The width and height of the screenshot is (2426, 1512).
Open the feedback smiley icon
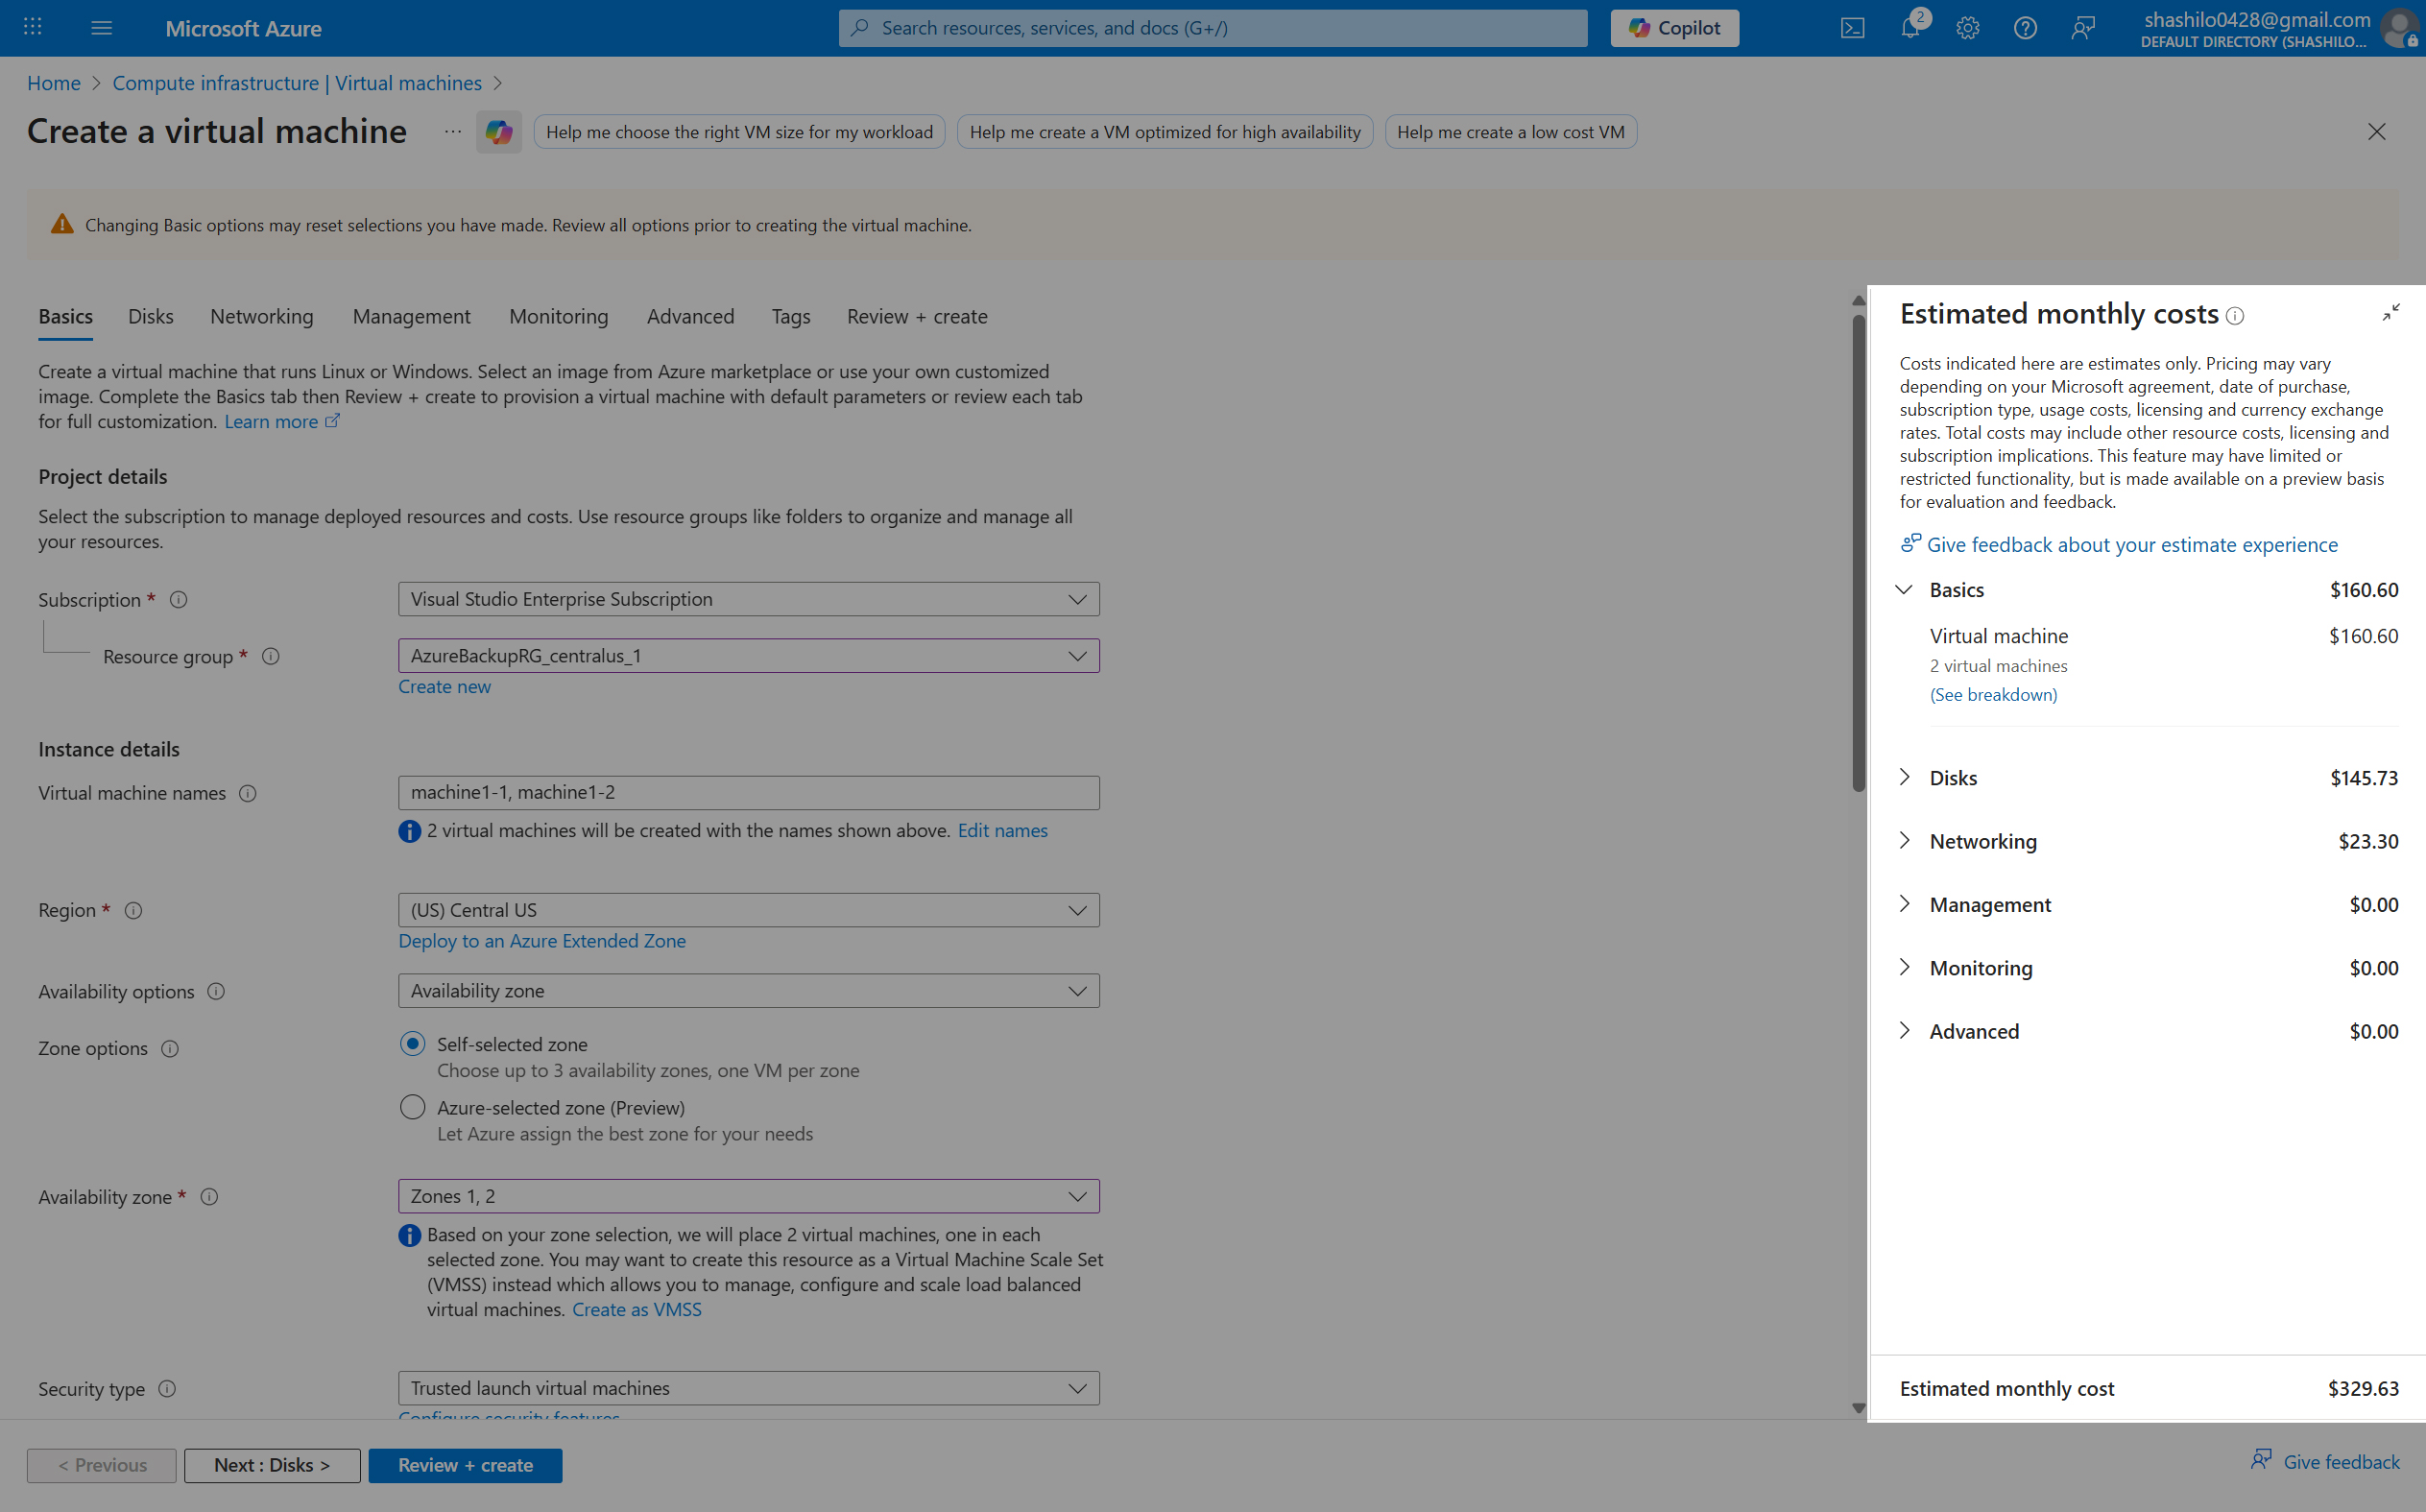click(2083, 28)
